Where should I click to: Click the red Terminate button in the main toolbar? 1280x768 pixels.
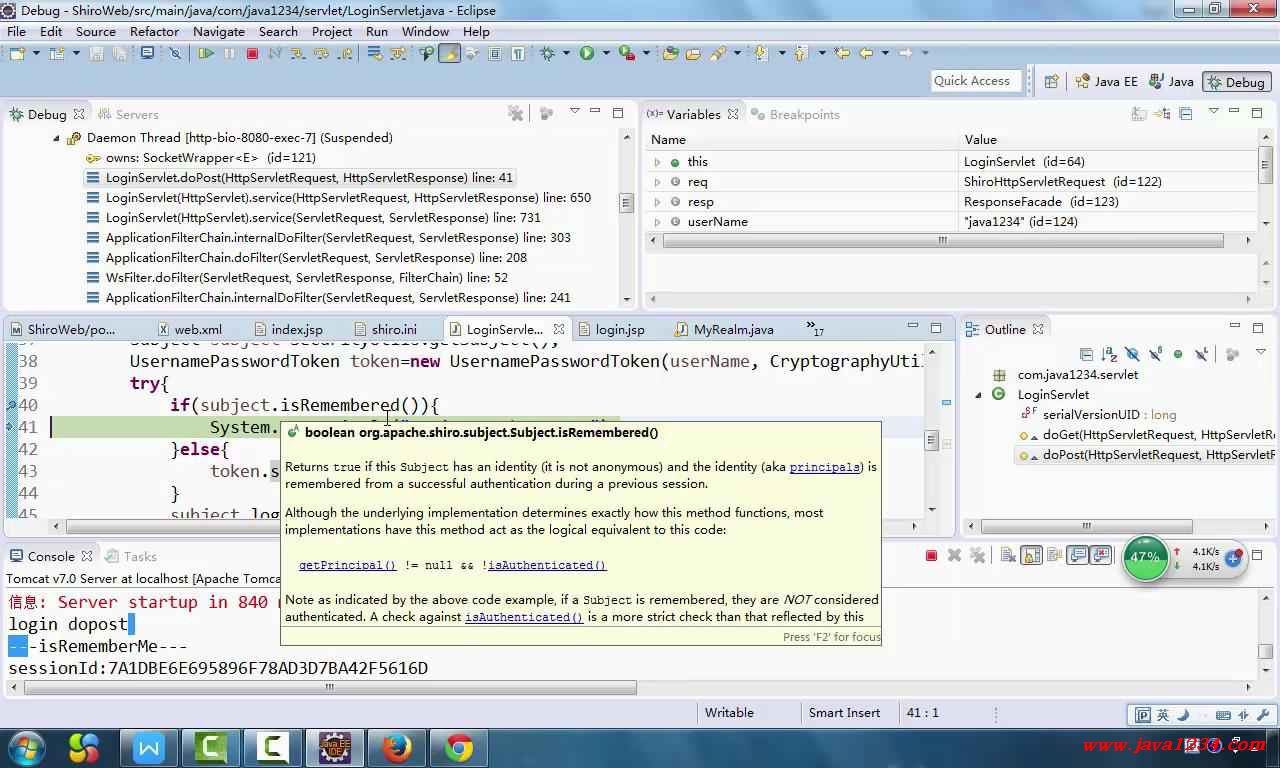pos(252,53)
